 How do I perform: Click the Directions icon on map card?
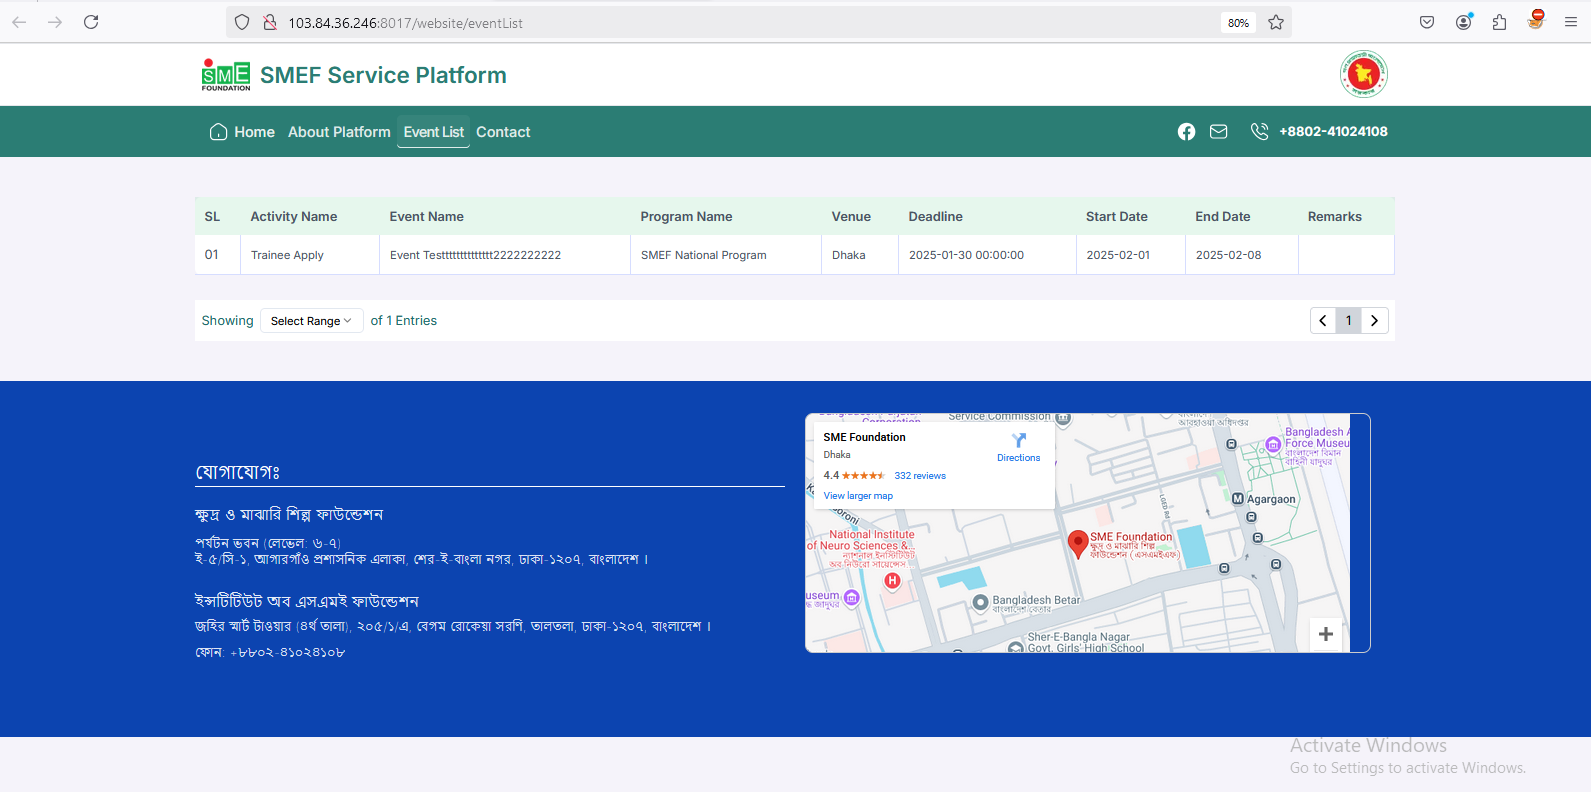tap(1019, 441)
